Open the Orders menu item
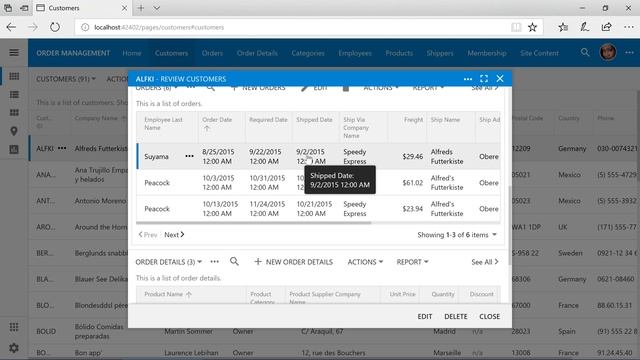This screenshot has width=640, height=360. pyautogui.click(x=212, y=53)
